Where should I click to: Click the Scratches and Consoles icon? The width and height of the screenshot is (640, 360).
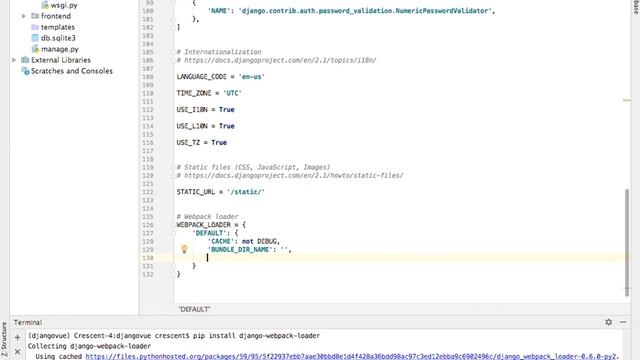point(25,71)
